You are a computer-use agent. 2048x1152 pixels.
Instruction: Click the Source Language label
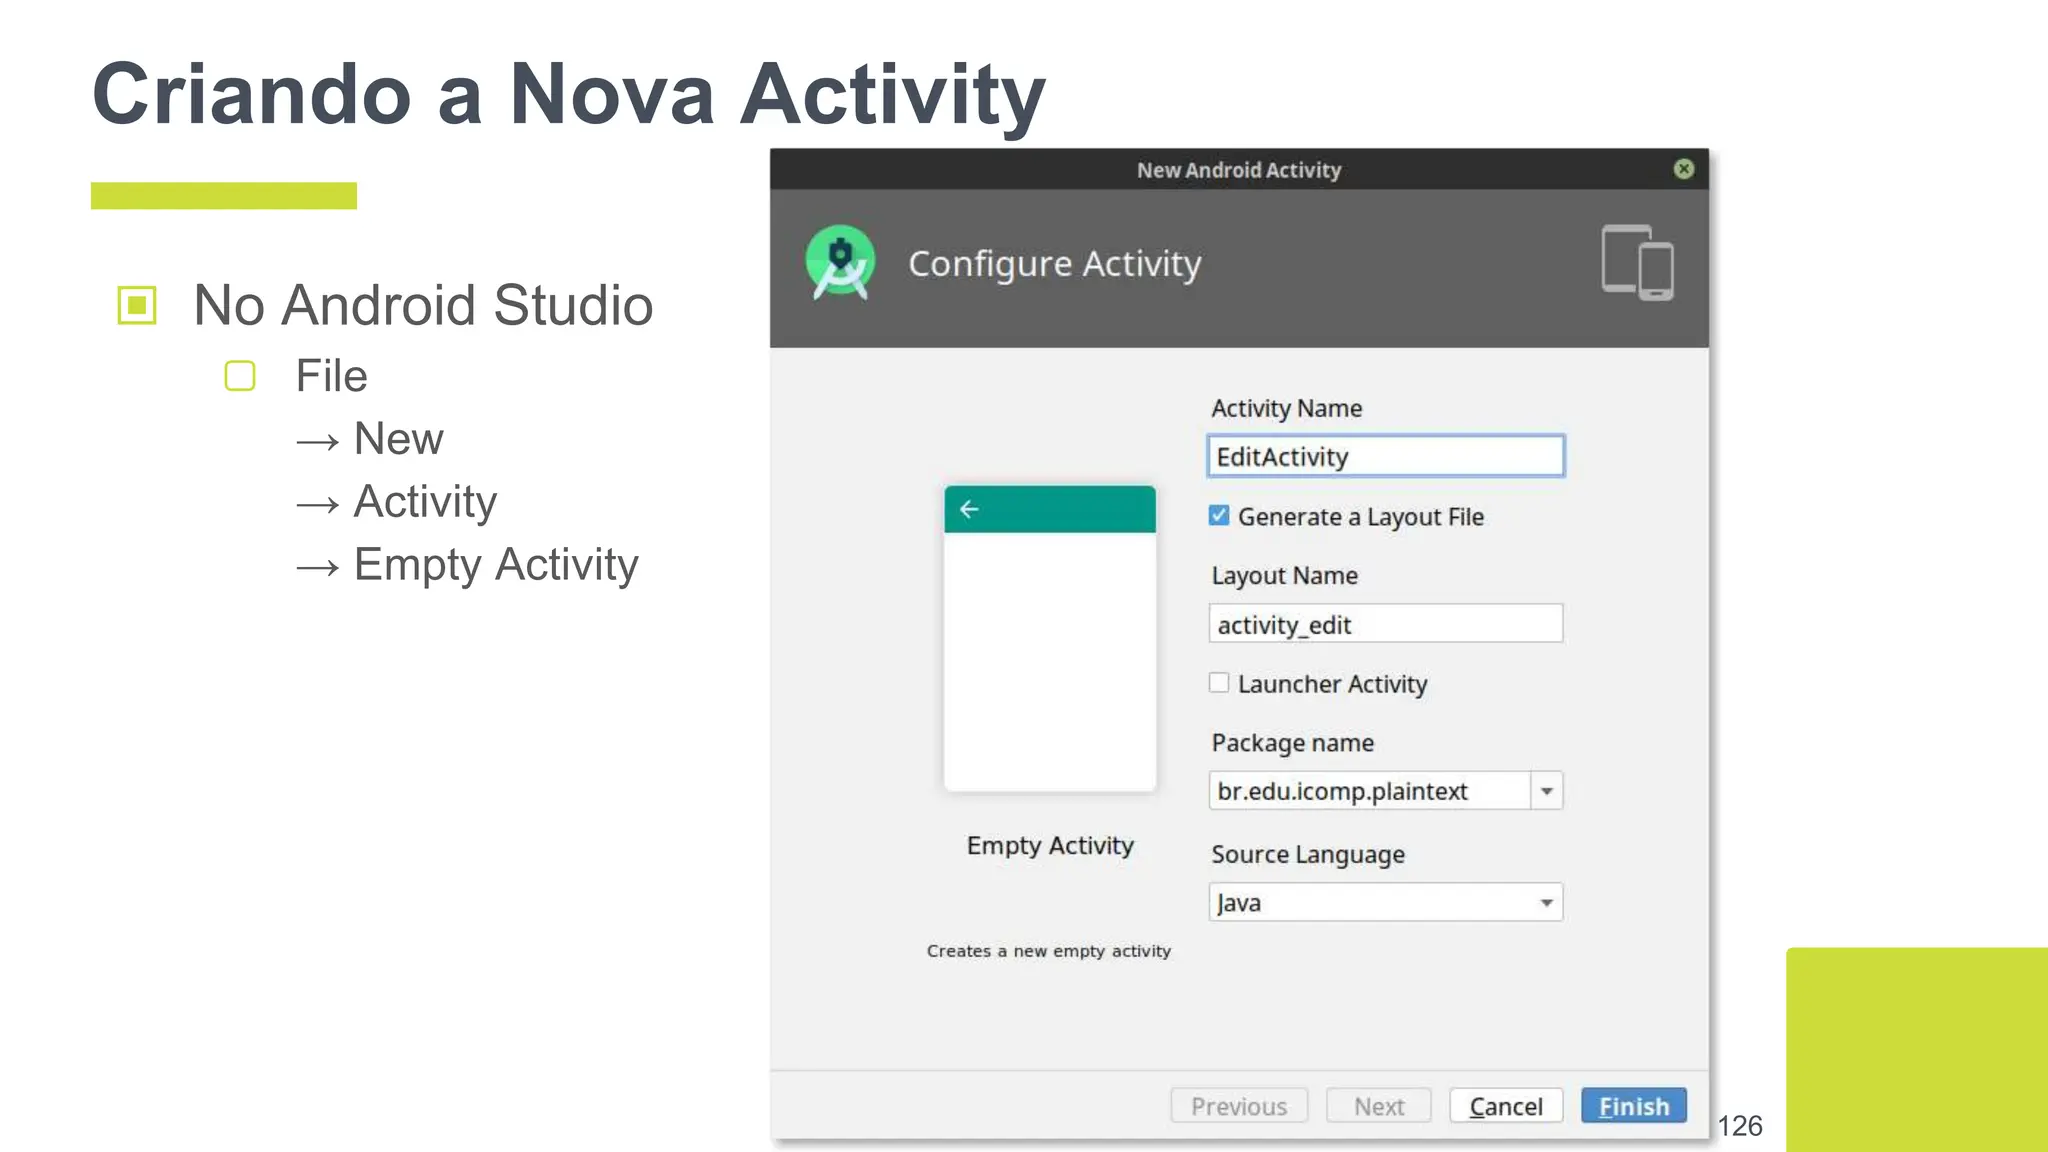(x=1308, y=855)
